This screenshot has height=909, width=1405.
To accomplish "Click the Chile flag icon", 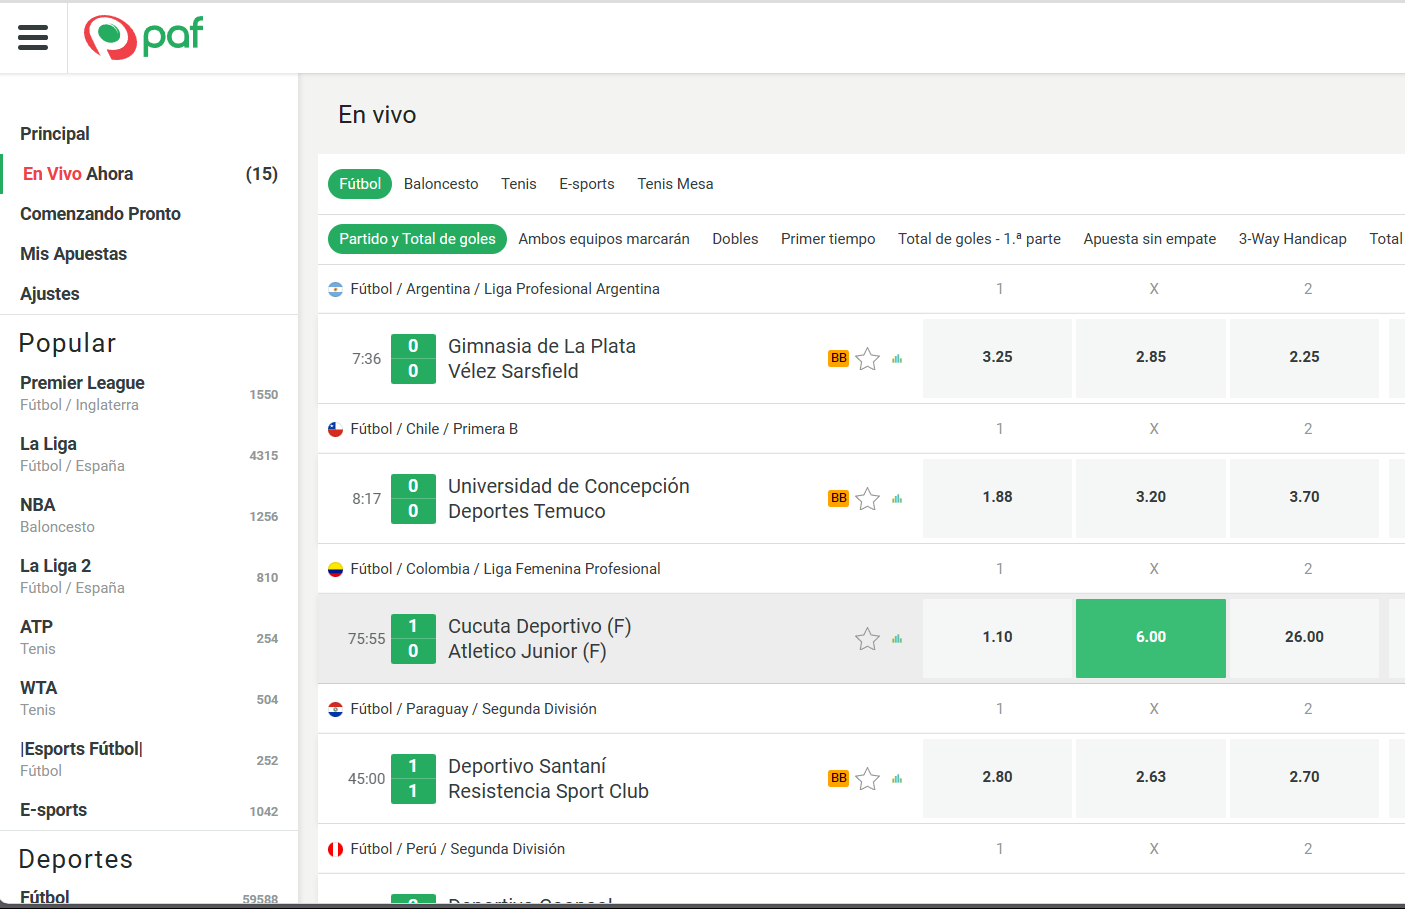I will tap(335, 429).
